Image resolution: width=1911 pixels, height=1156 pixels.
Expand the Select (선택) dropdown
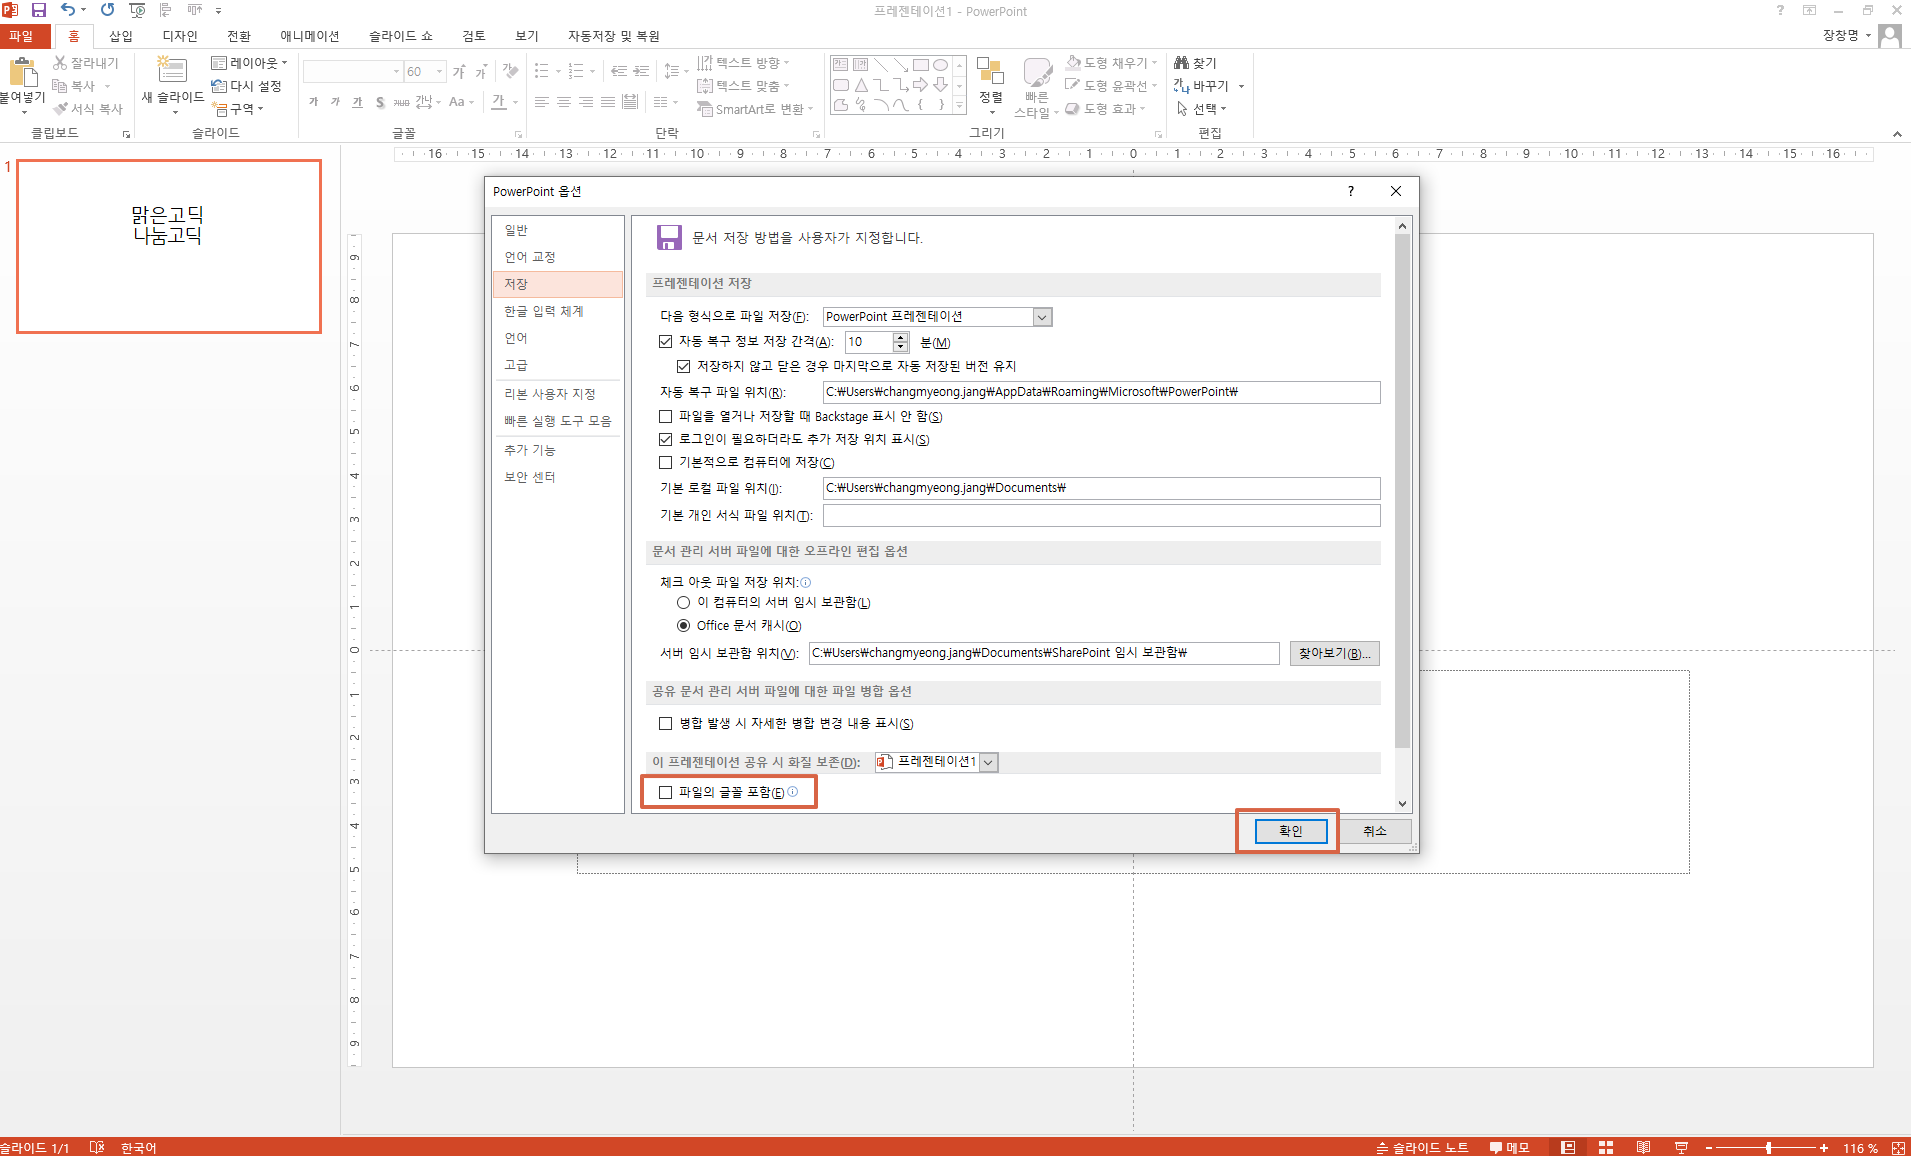tap(1223, 109)
